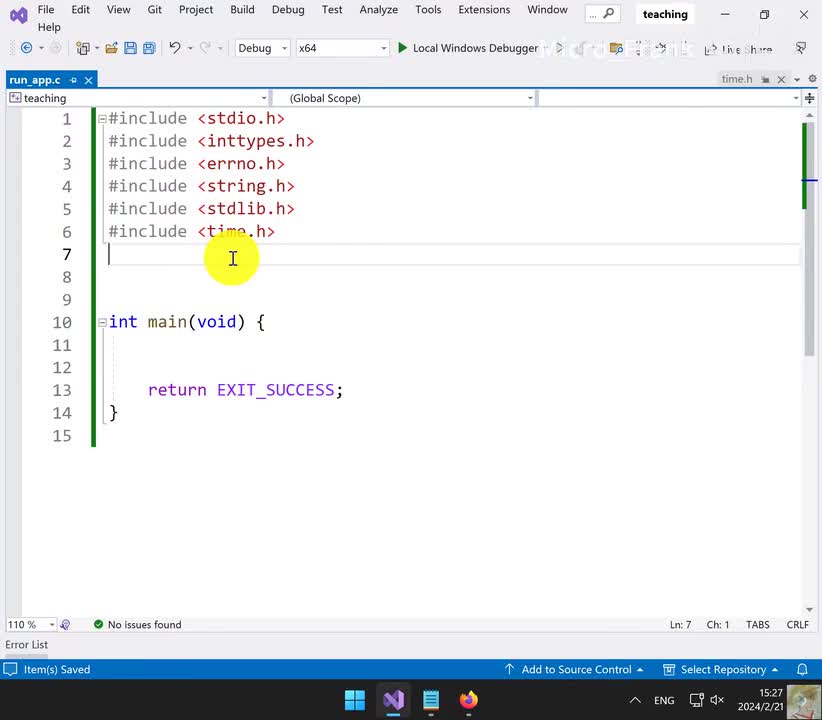Image resolution: width=822 pixels, height=720 pixels.
Task: Show hidden system tray icons
Action: tap(635, 700)
